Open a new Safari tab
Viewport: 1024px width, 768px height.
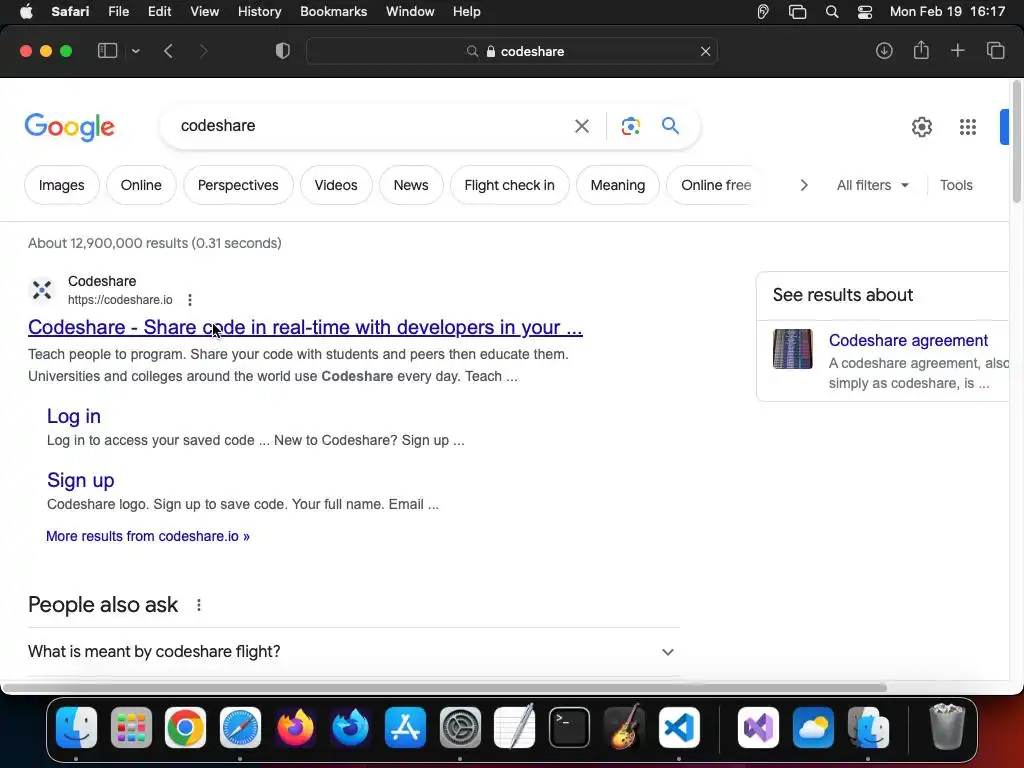[957, 51]
